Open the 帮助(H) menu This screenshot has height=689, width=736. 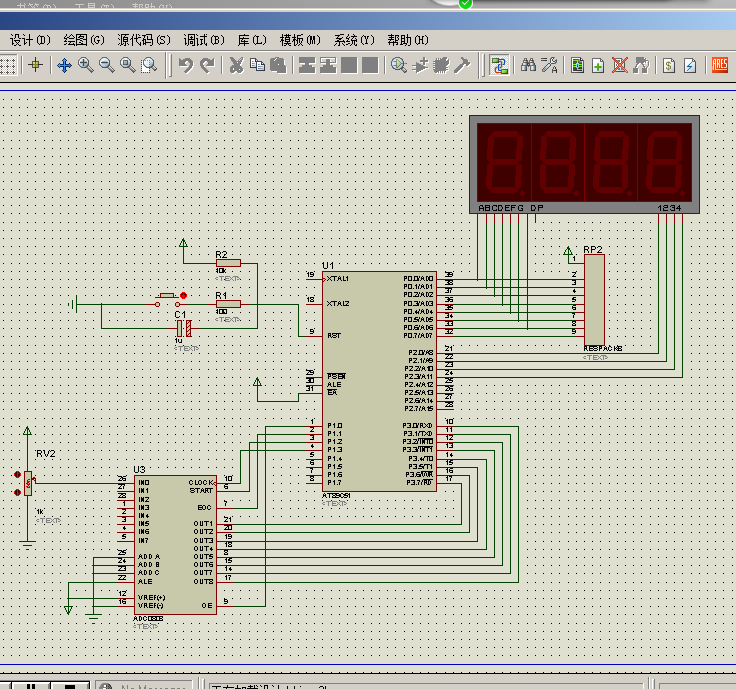(x=408, y=40)
